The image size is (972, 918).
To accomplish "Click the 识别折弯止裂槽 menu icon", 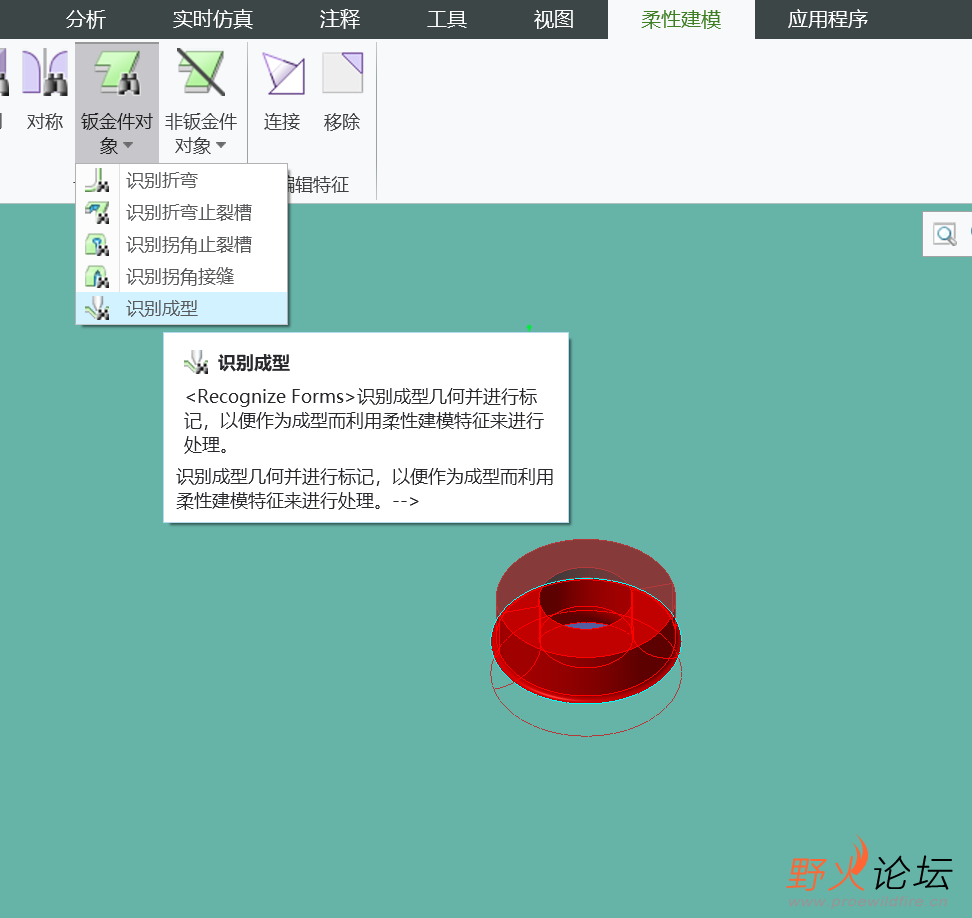I will click(97, 213).
